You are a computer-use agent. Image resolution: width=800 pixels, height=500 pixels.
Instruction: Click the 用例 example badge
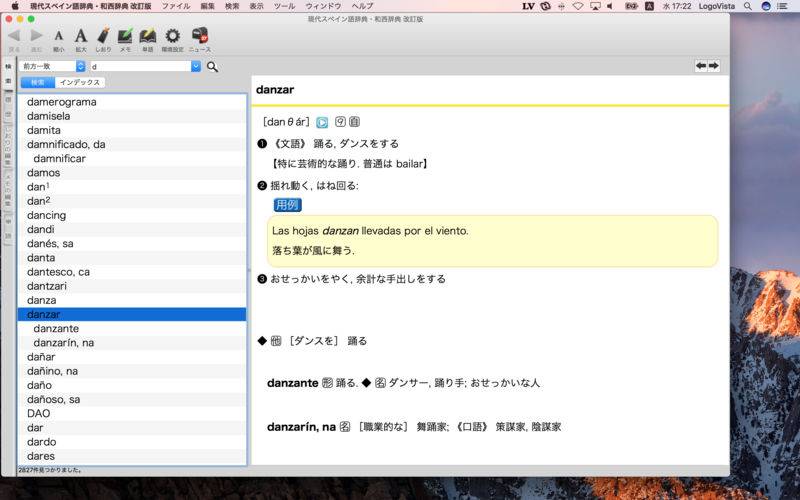[x=287, y=205]
